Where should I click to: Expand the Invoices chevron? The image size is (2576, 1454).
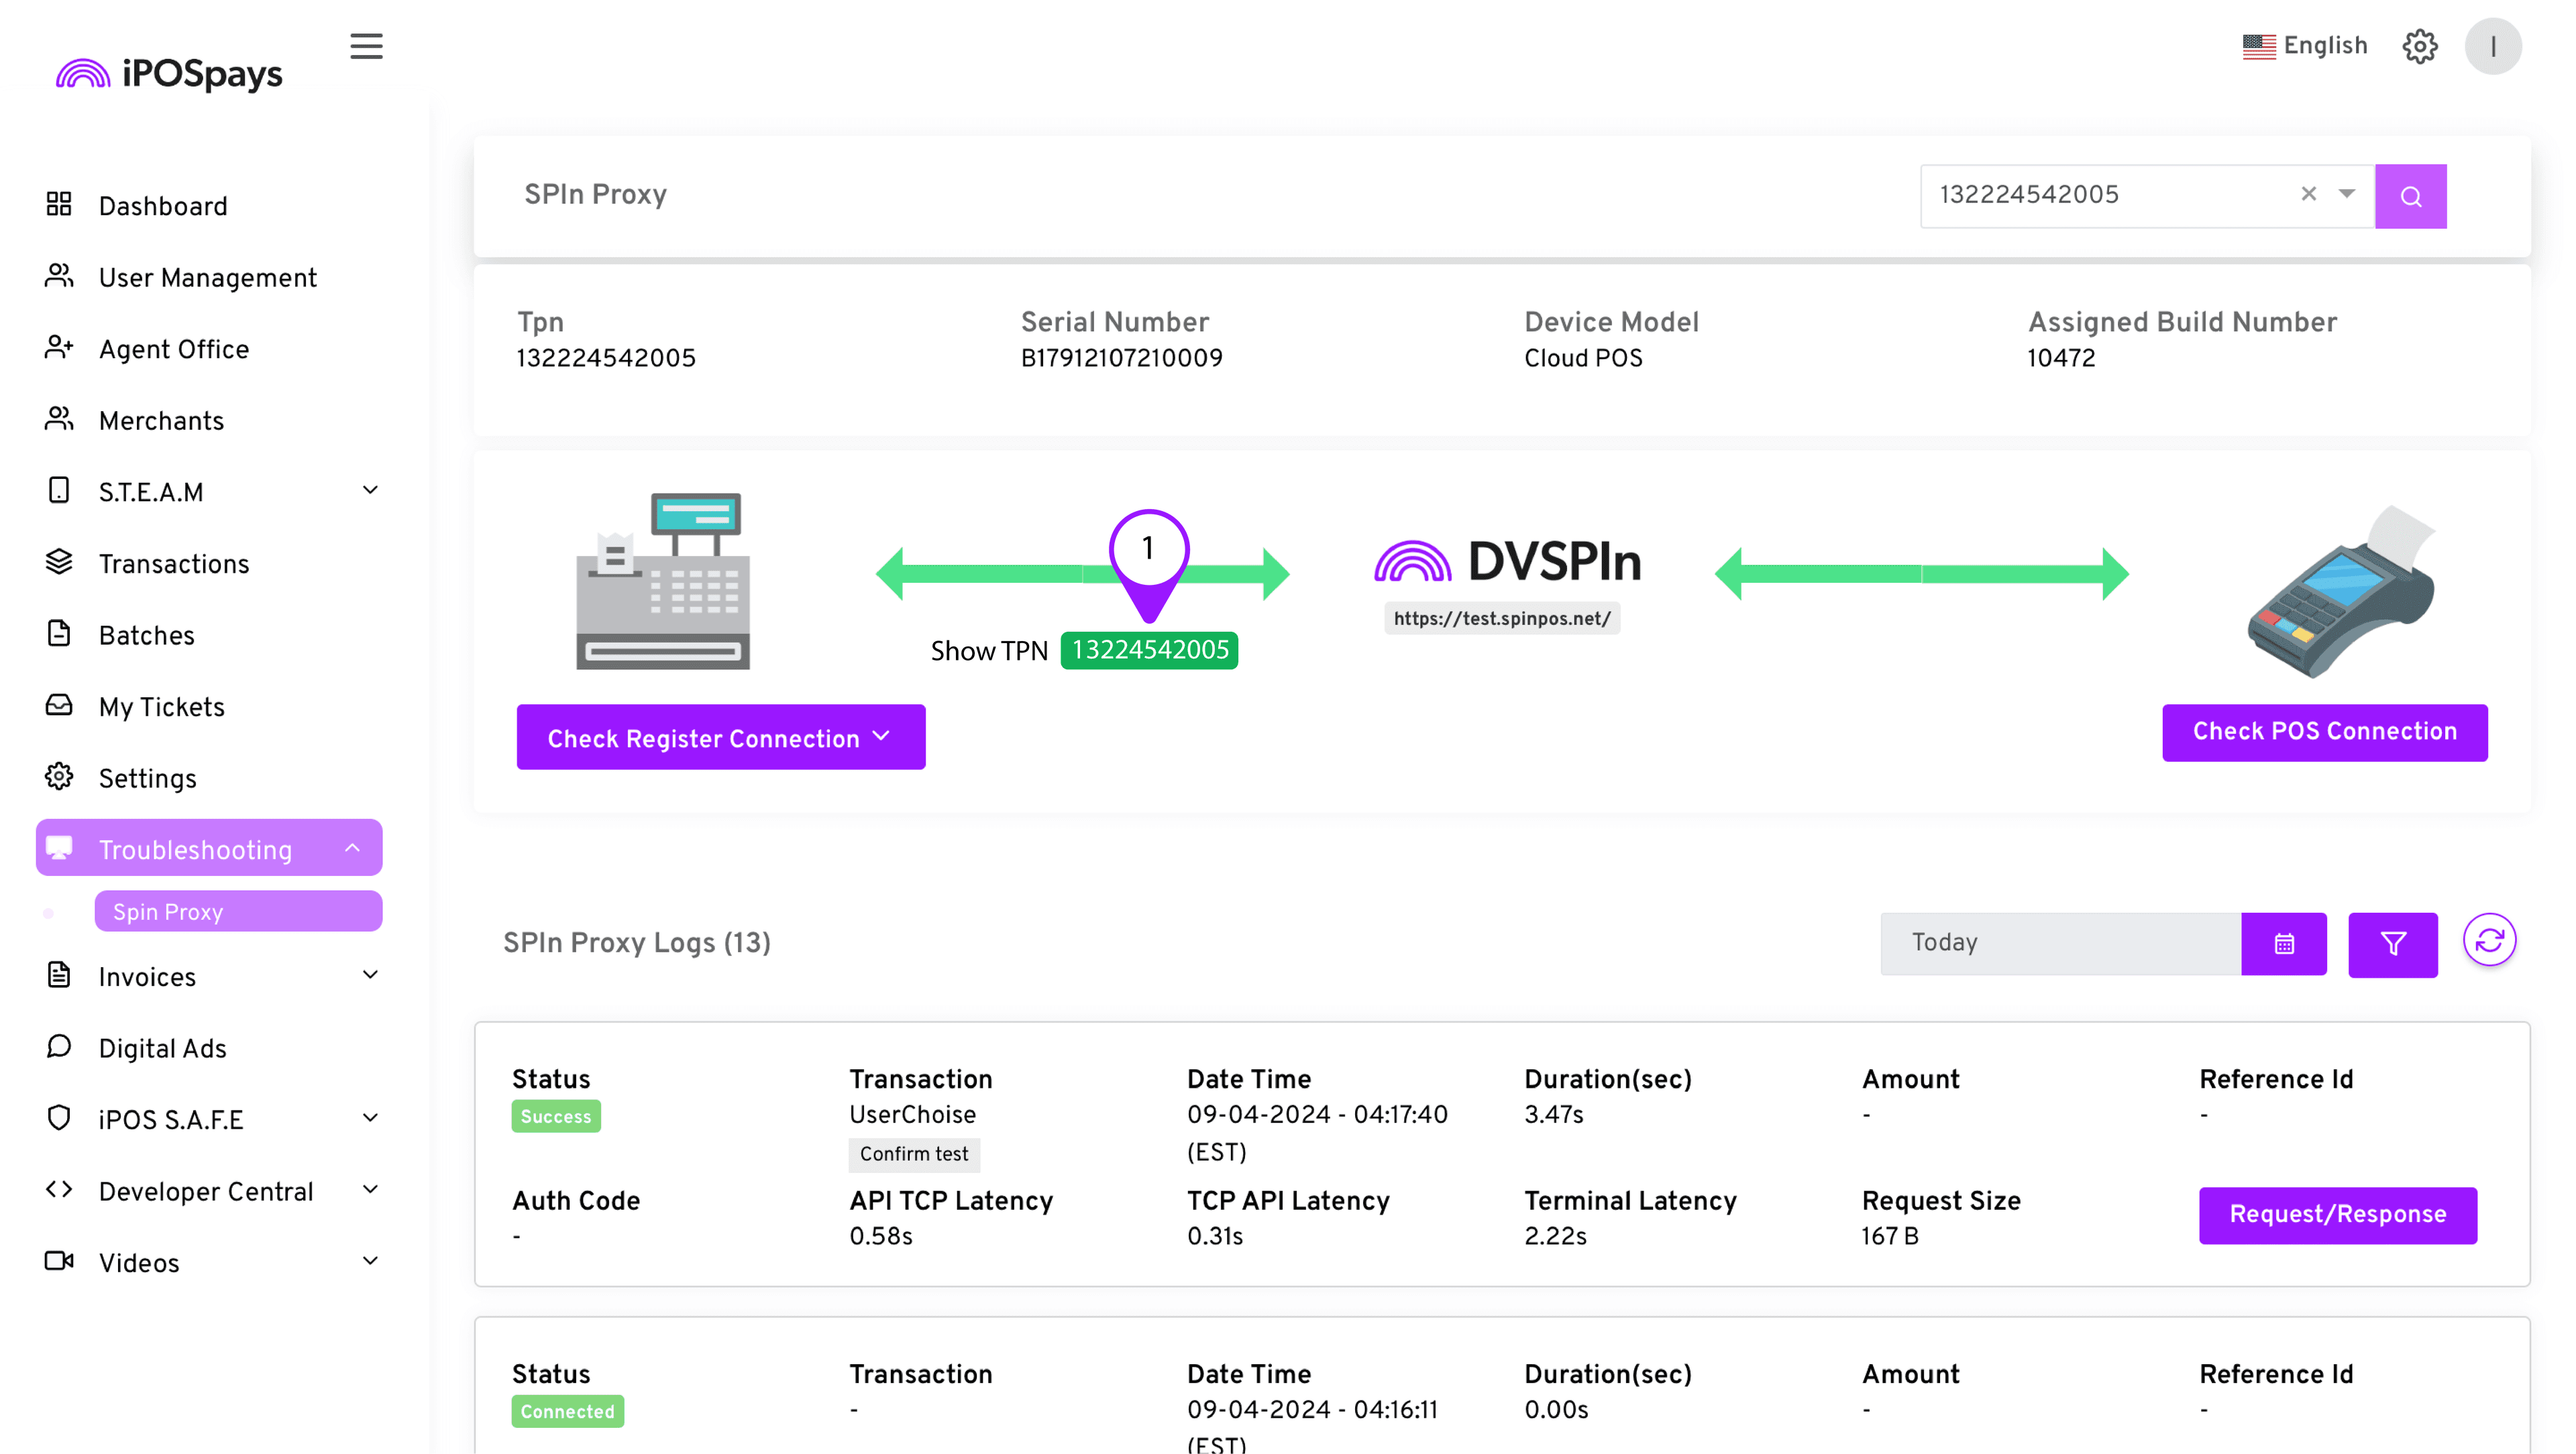370,976
